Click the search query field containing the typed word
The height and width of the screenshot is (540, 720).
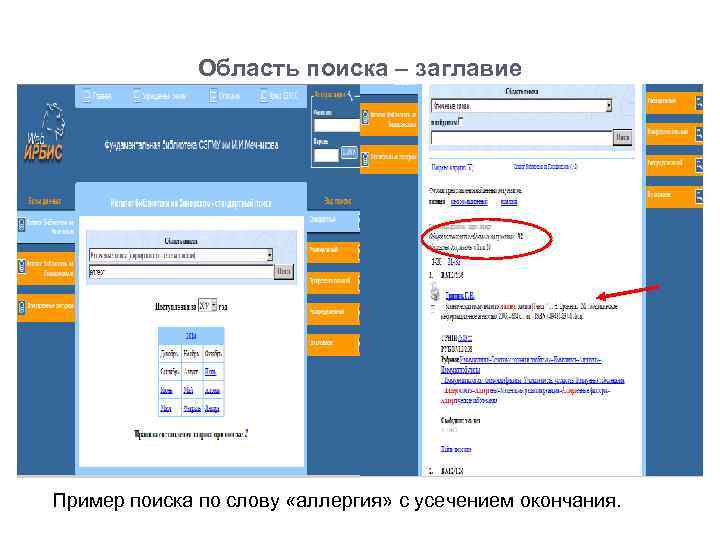(181, 272)
